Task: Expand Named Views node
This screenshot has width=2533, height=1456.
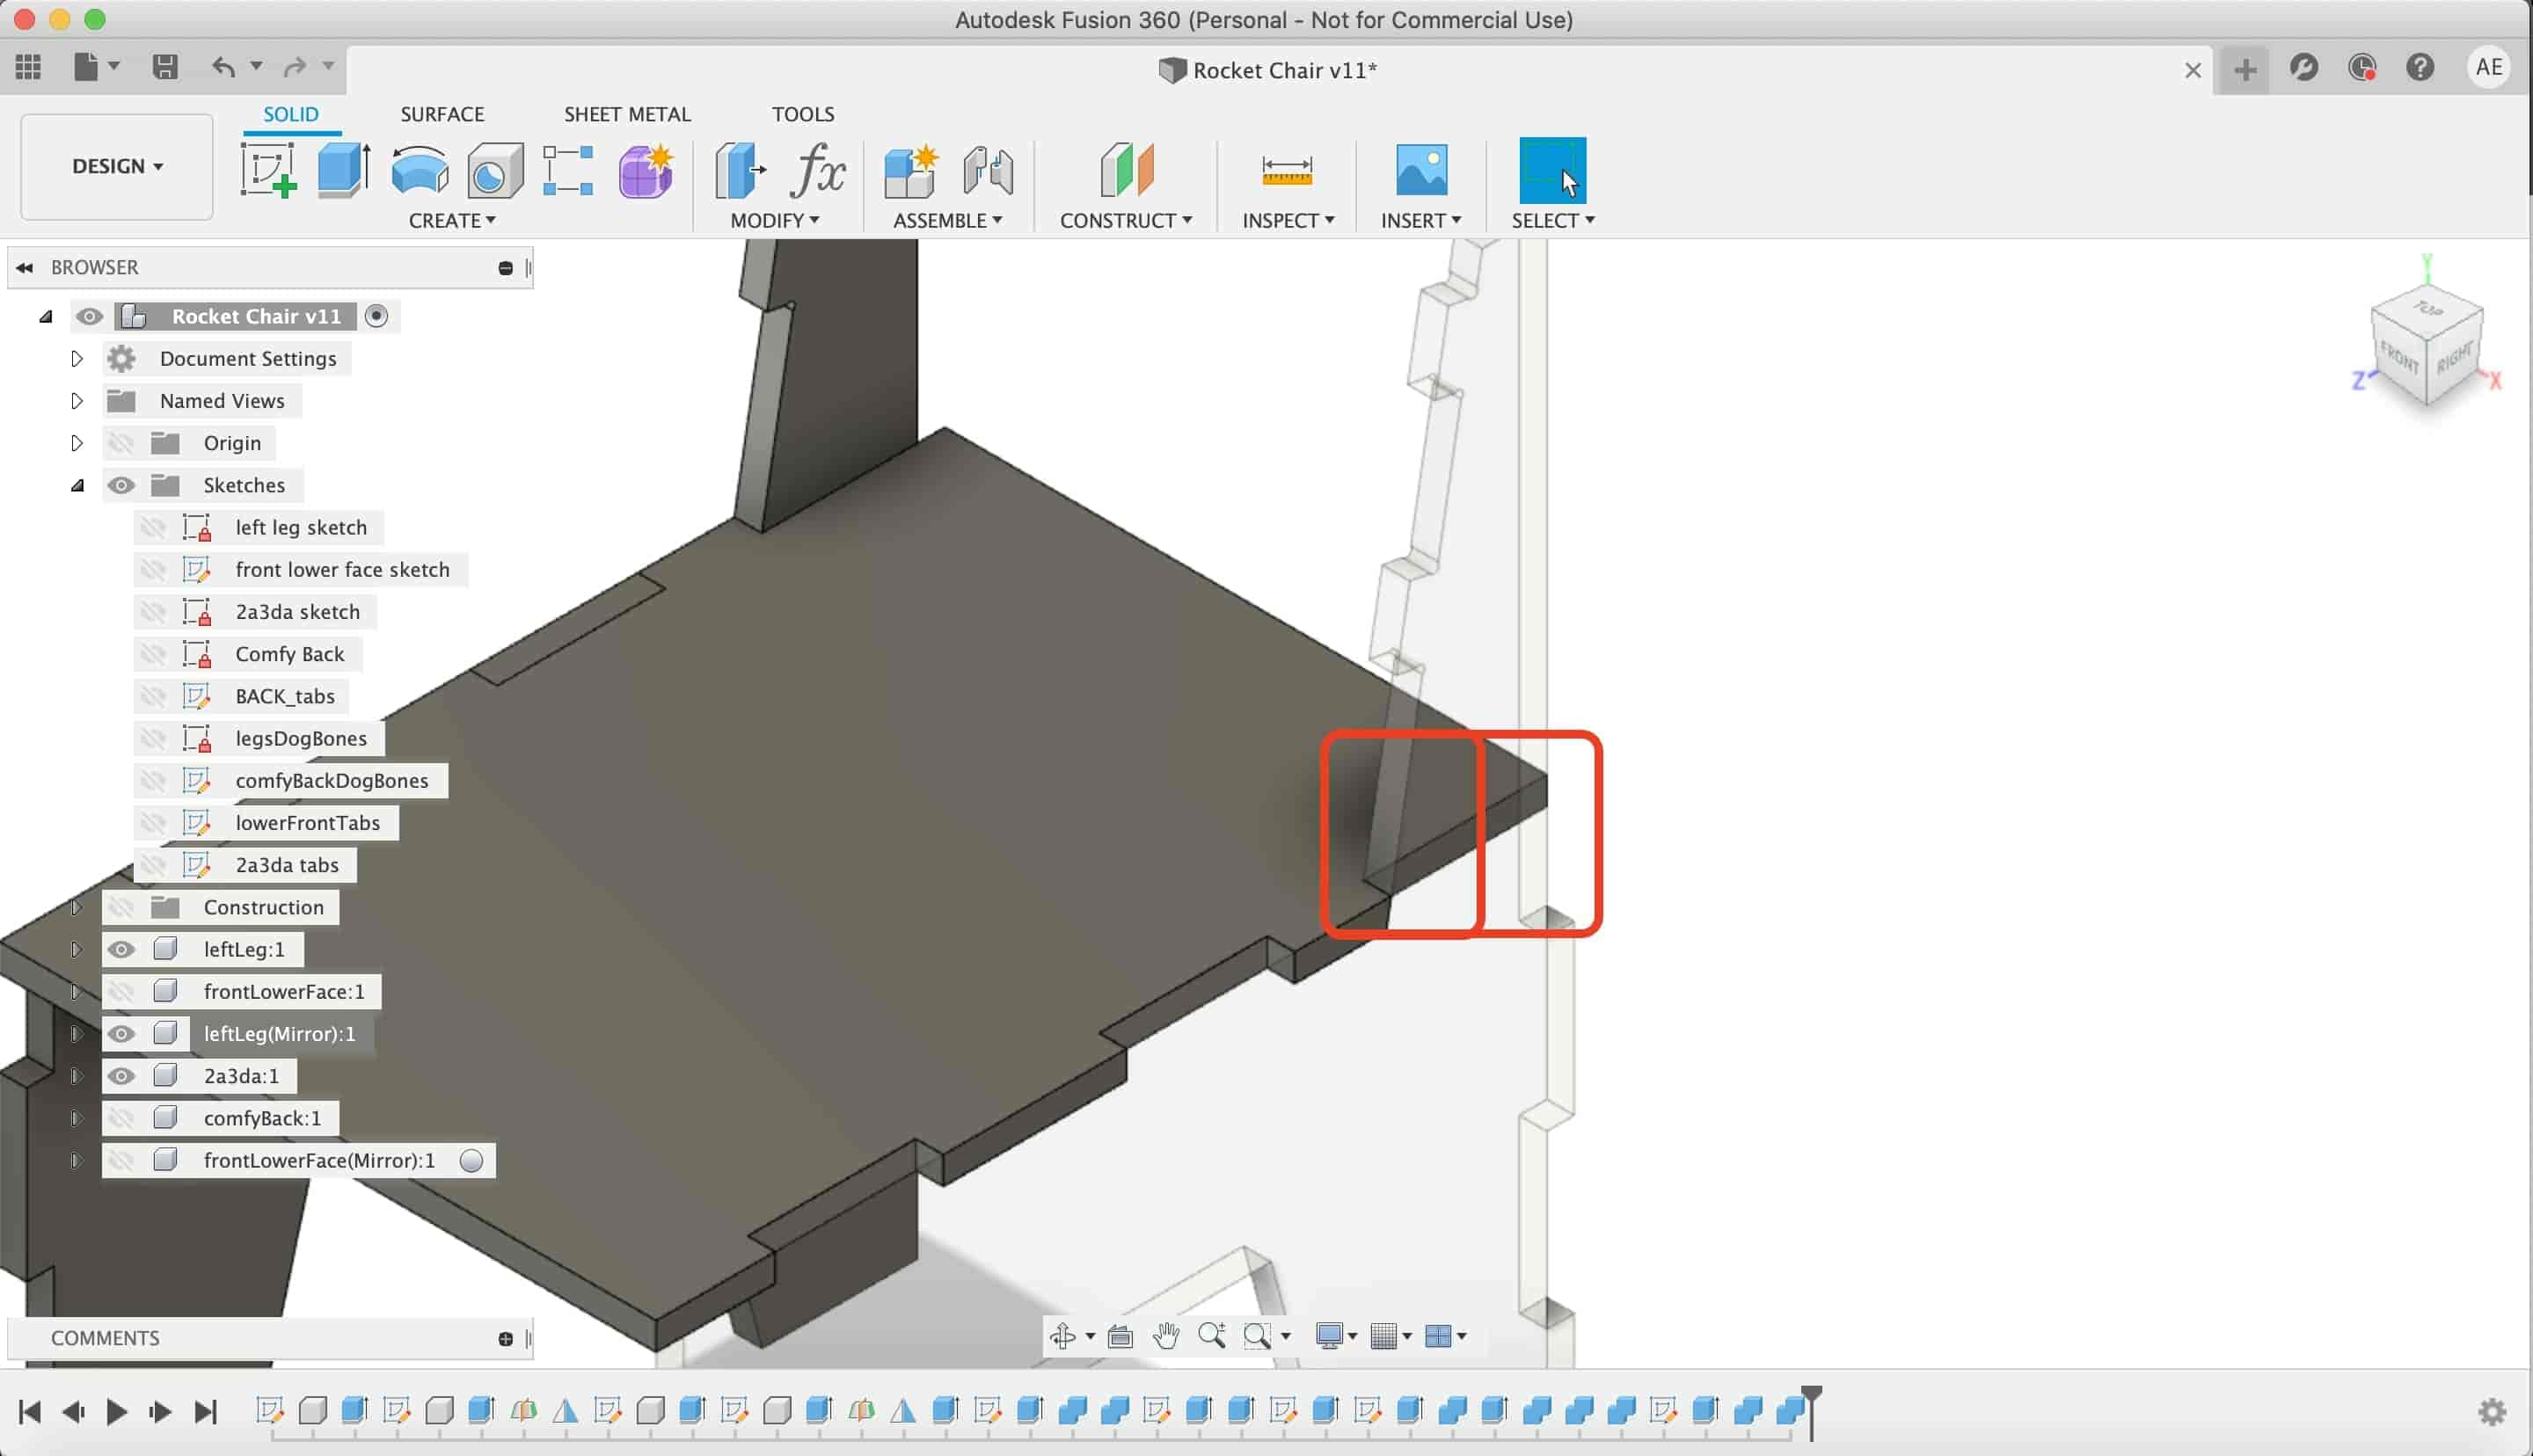Action: [x=77, y=400]
